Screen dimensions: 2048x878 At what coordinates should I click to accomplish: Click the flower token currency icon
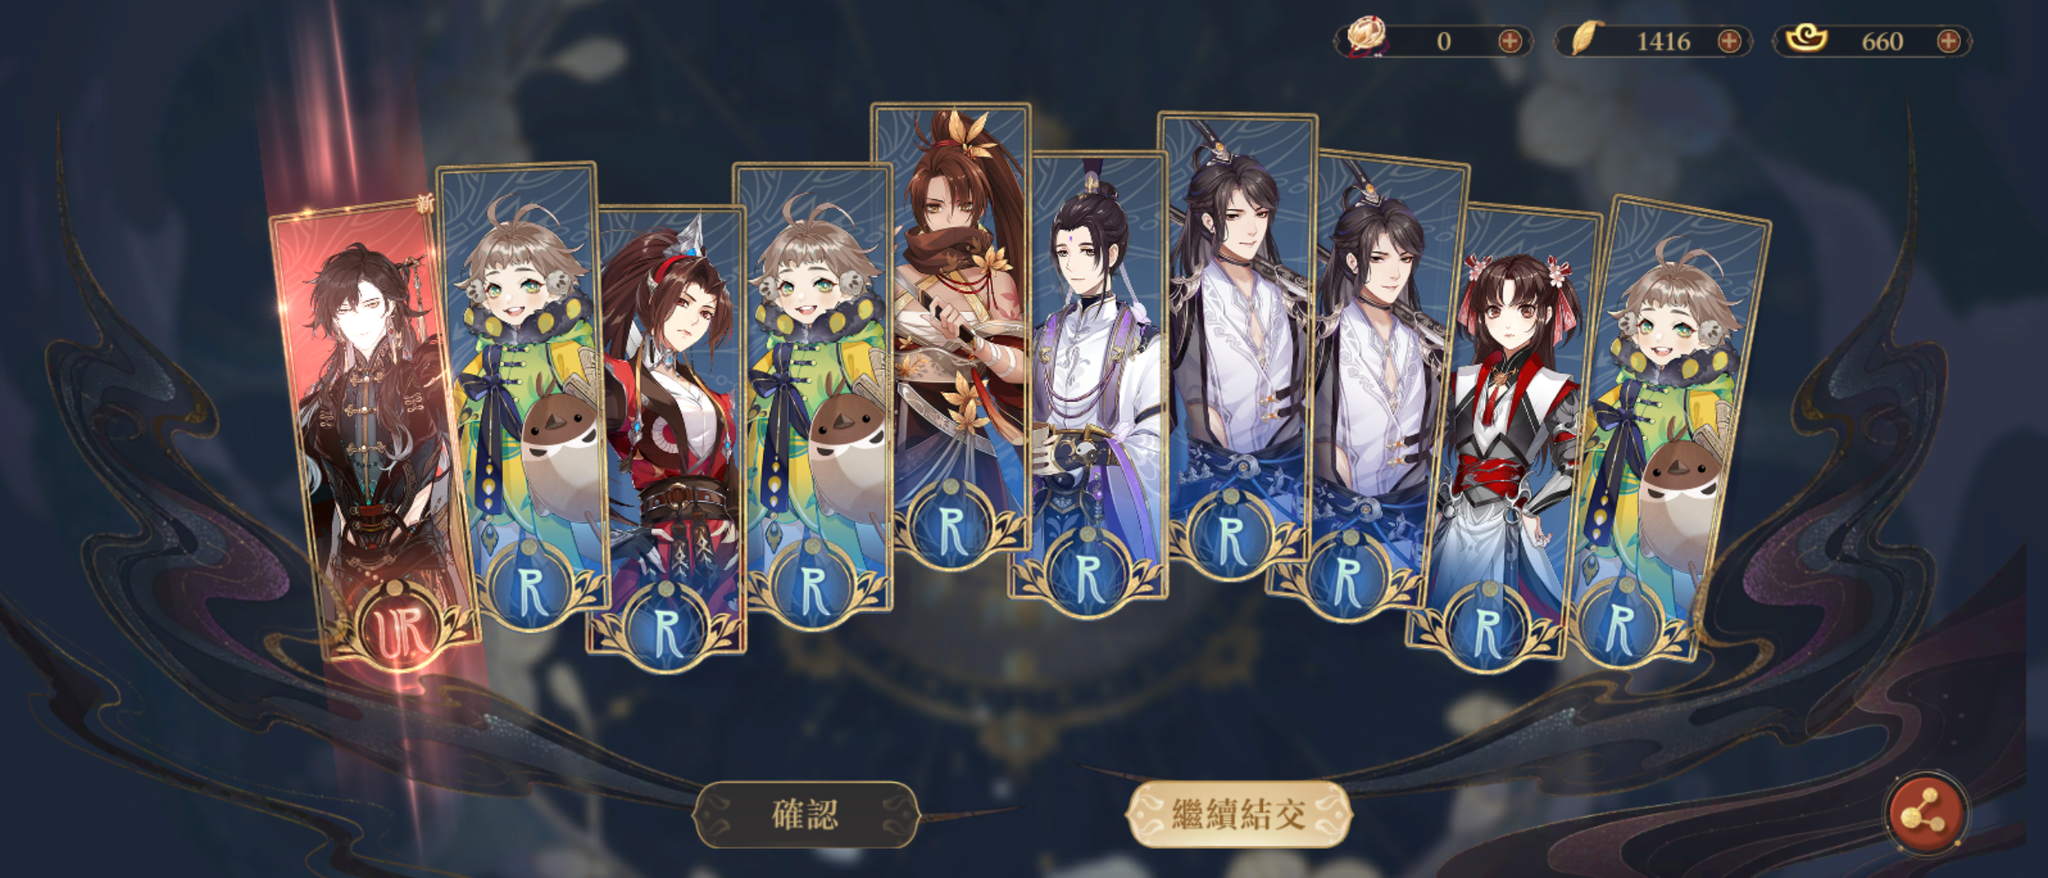(1366, 38)
